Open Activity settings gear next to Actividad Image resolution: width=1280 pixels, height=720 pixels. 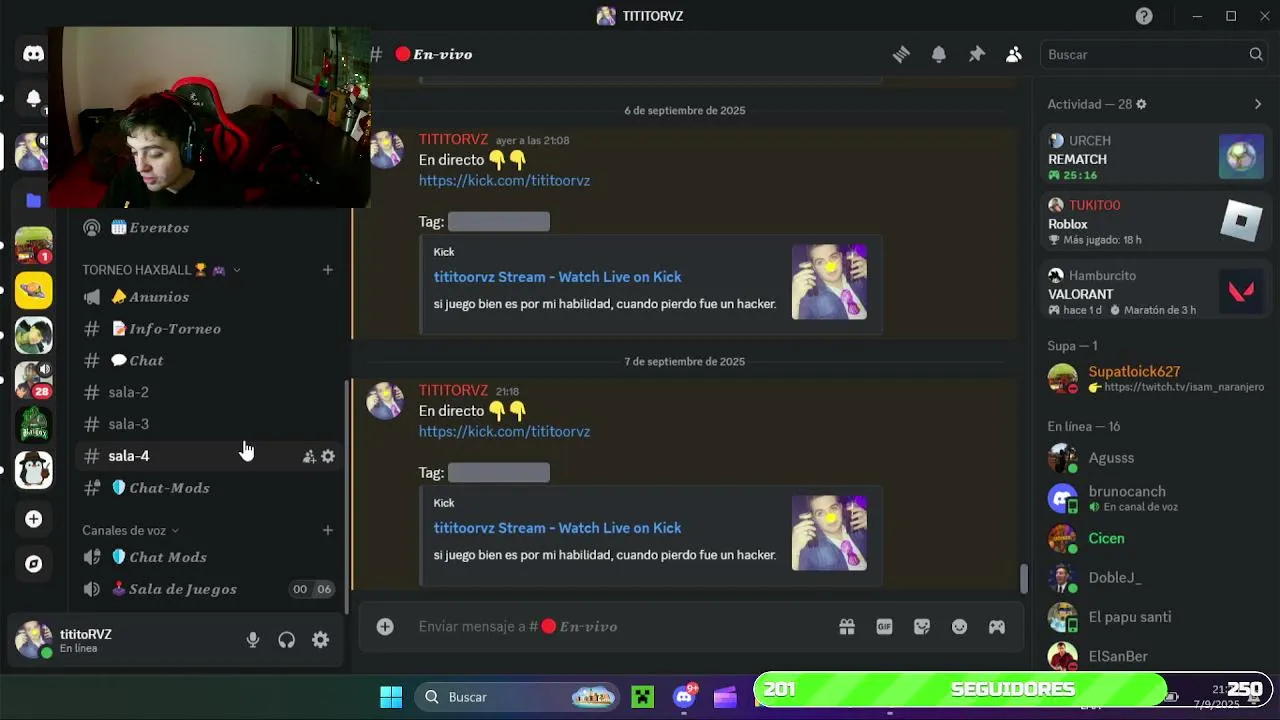1141,104
